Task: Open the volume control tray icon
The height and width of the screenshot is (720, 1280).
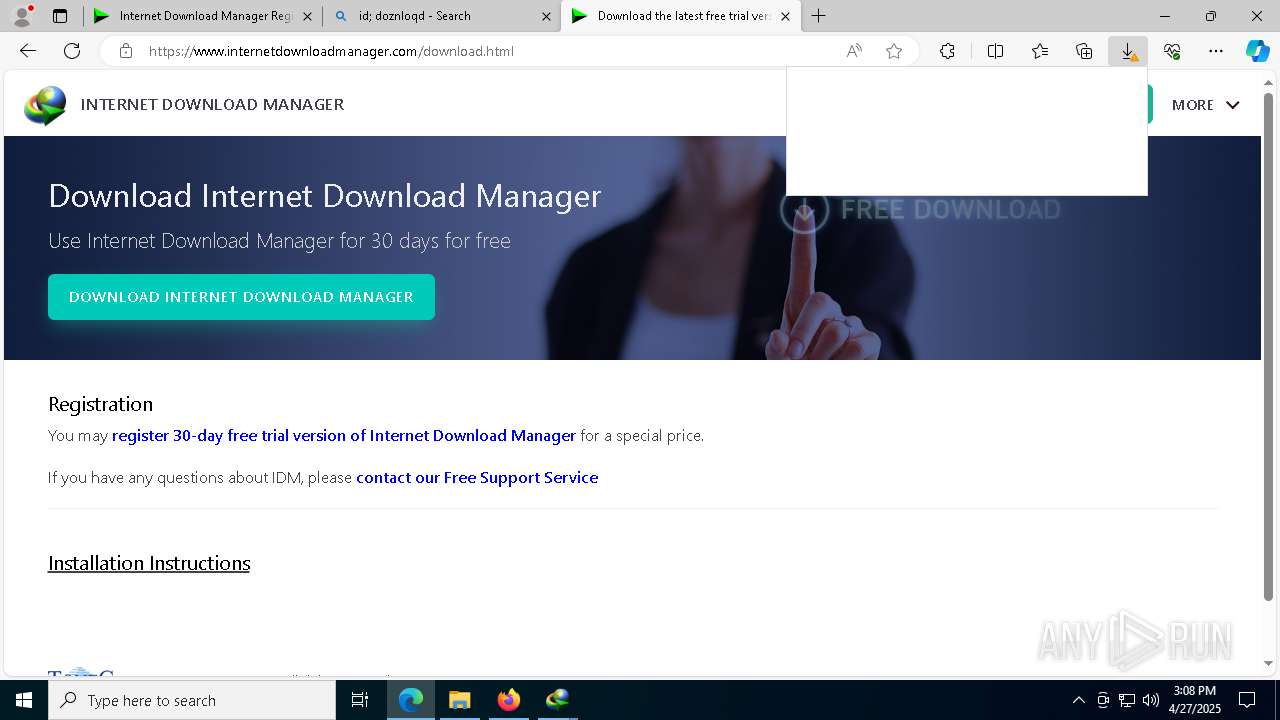Action: pyautogui.click(x=1151, y=700)
